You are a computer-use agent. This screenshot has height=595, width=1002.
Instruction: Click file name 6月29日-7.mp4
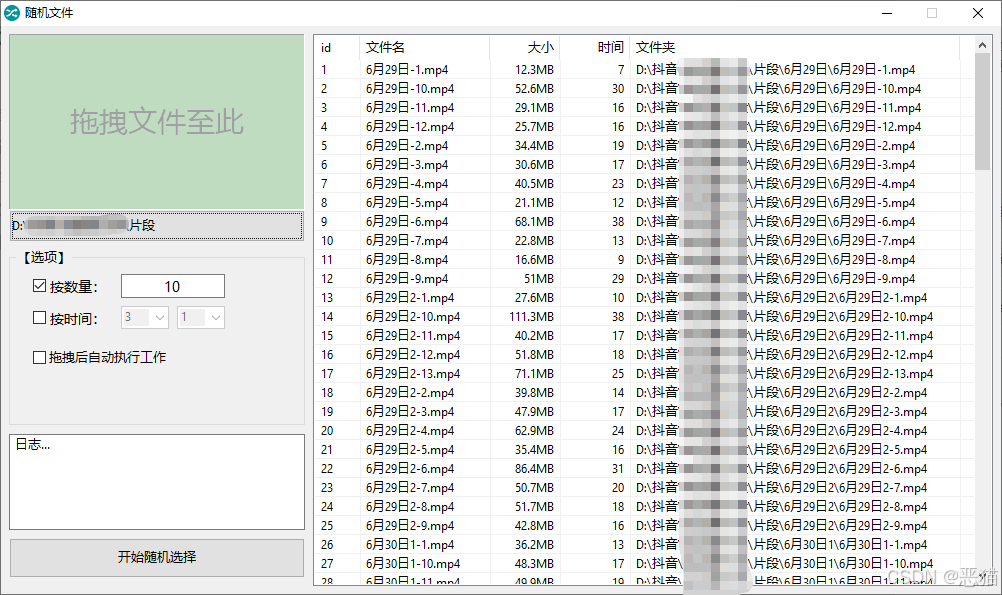point(407,241)
